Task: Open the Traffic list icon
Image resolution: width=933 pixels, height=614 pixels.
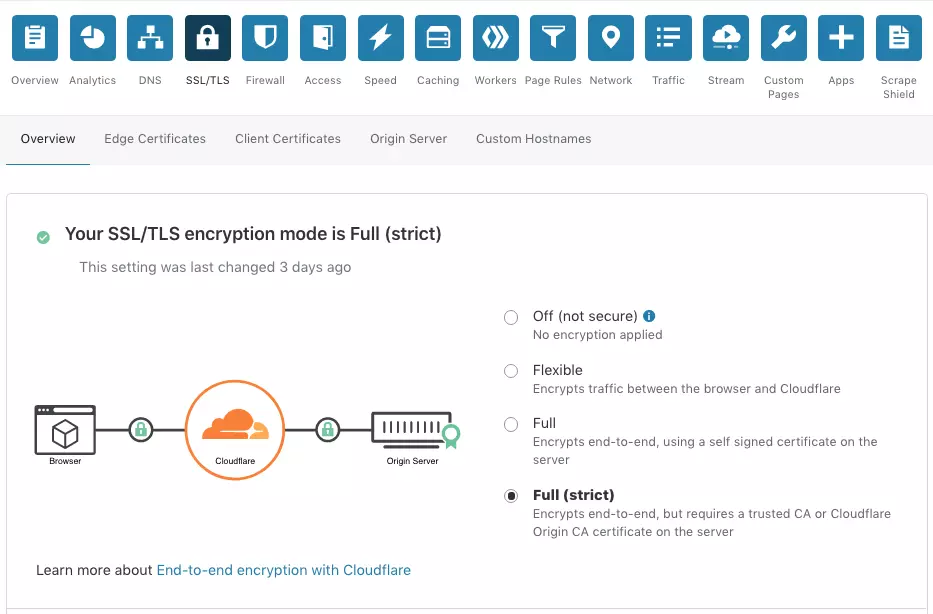Action: (668, 38)
